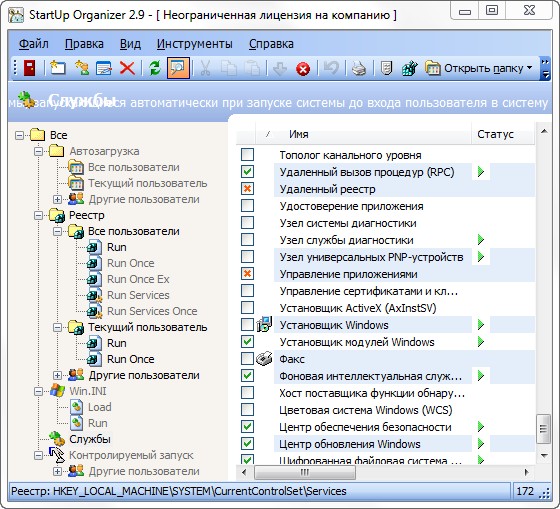Sort list by Имя column header
Image resolution: width=560 pixels, height=509 pixels.
point(363,134)
